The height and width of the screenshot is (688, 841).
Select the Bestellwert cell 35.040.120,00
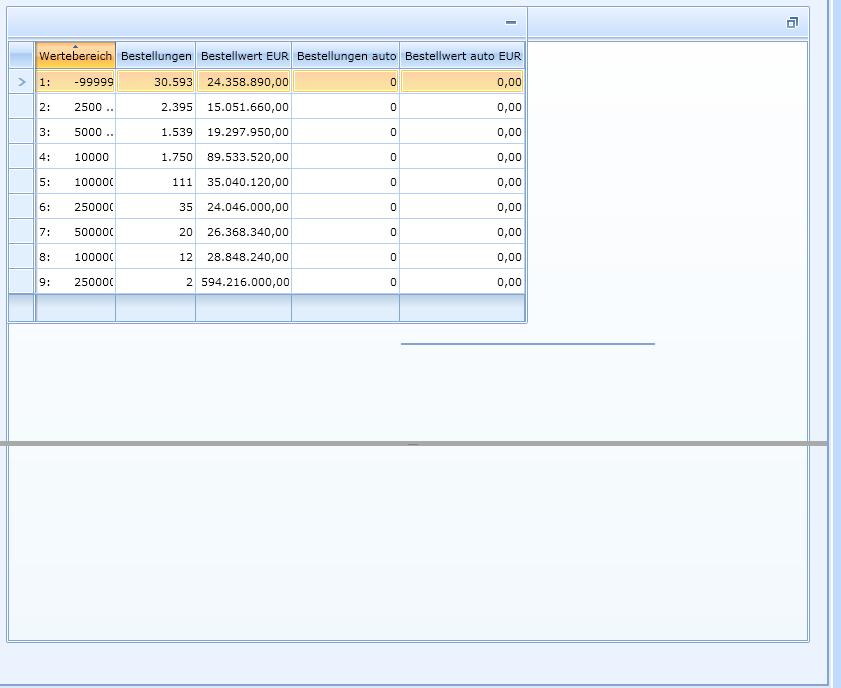pyautogui.click(x=244, y=182)
